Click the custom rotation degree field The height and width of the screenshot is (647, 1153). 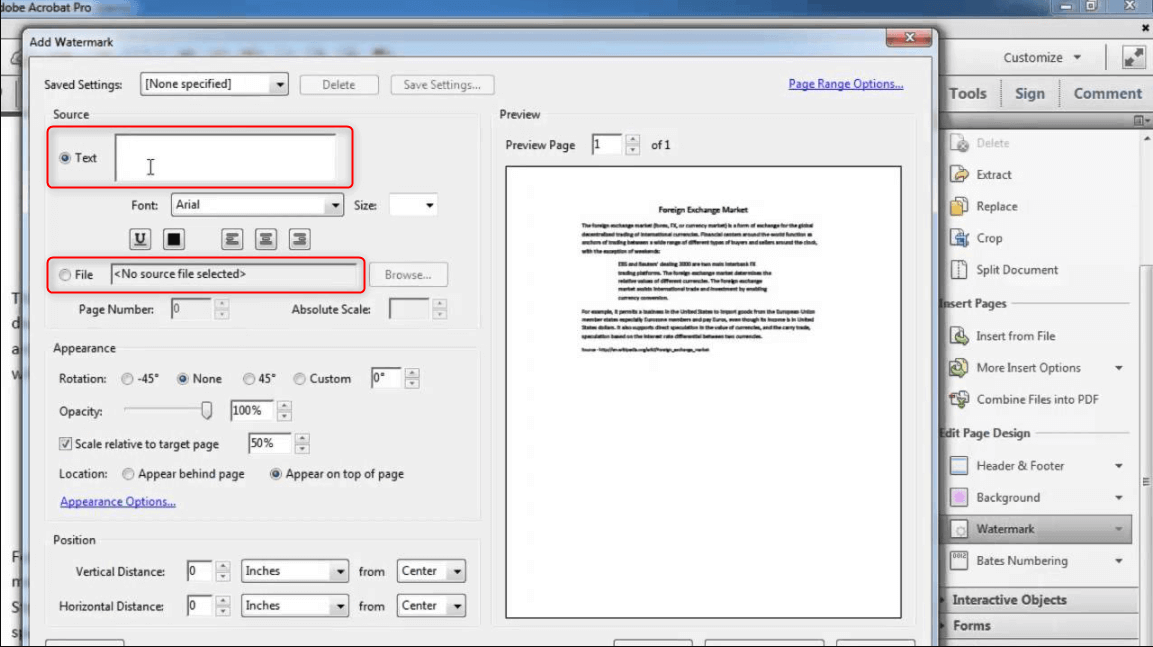386,379
